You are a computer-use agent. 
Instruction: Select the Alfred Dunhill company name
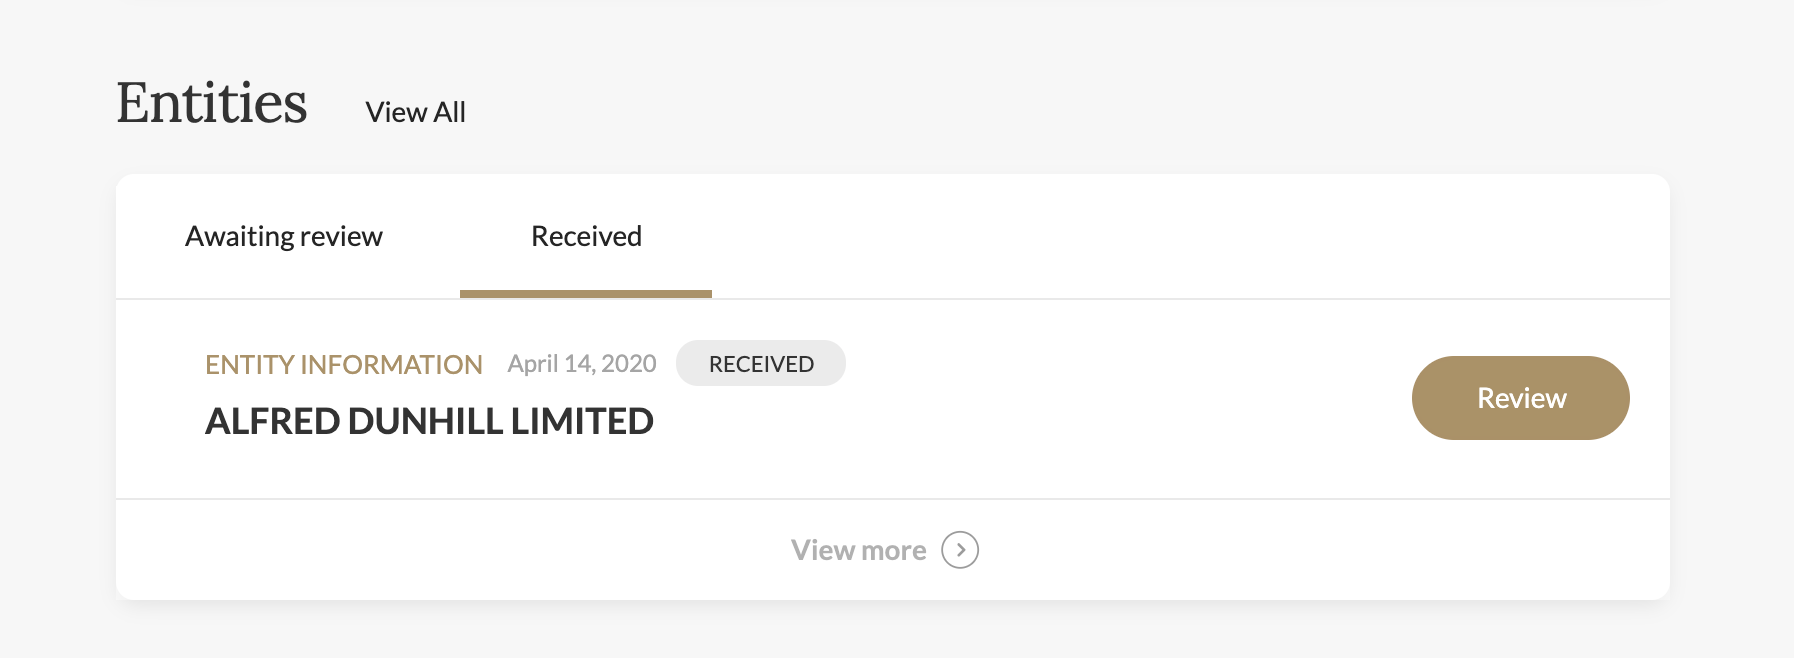[429, 421]
